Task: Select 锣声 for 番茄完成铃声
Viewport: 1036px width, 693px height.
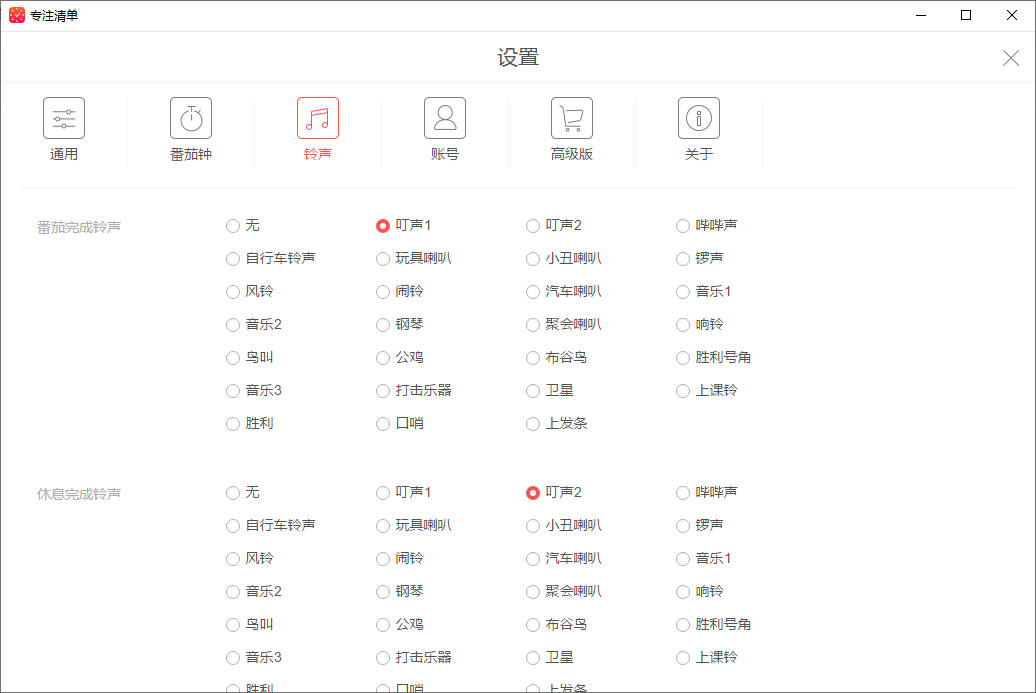Action: (x=683, y=259)
